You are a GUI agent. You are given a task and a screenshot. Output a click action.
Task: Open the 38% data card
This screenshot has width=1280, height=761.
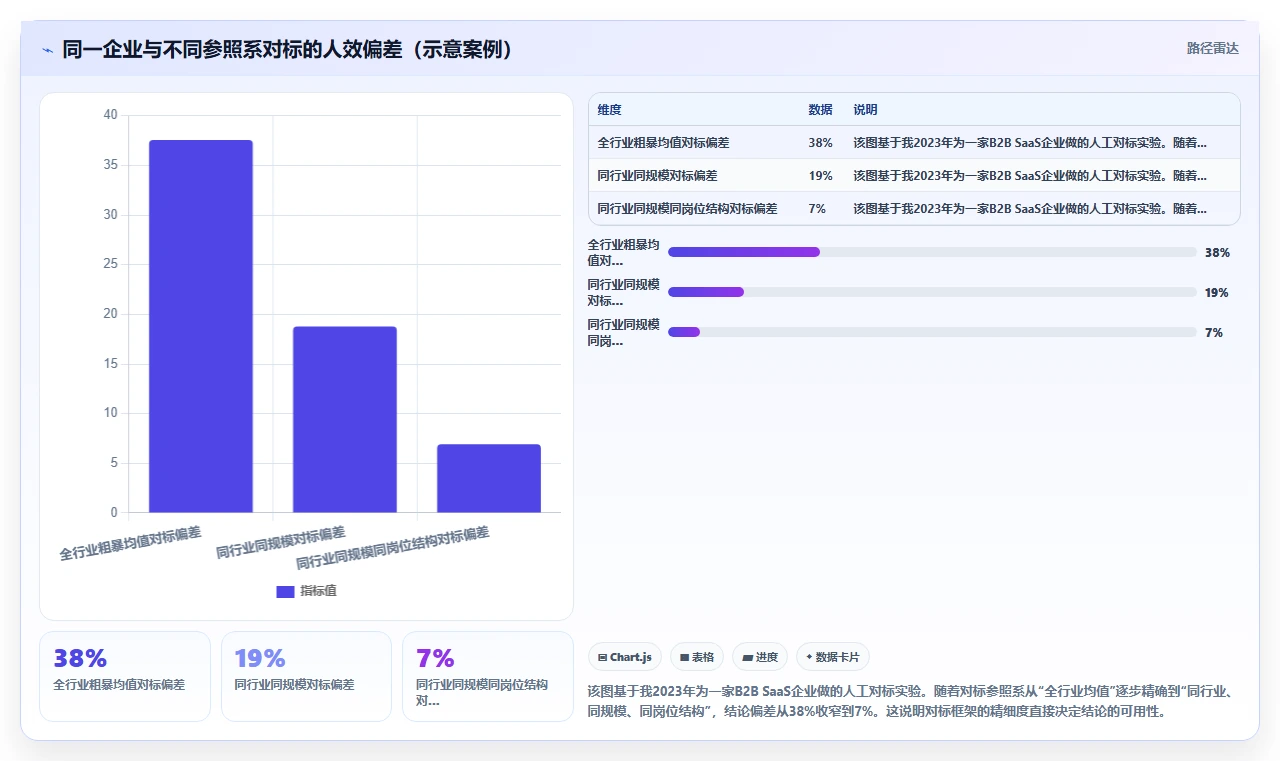[x=125, y=676]
